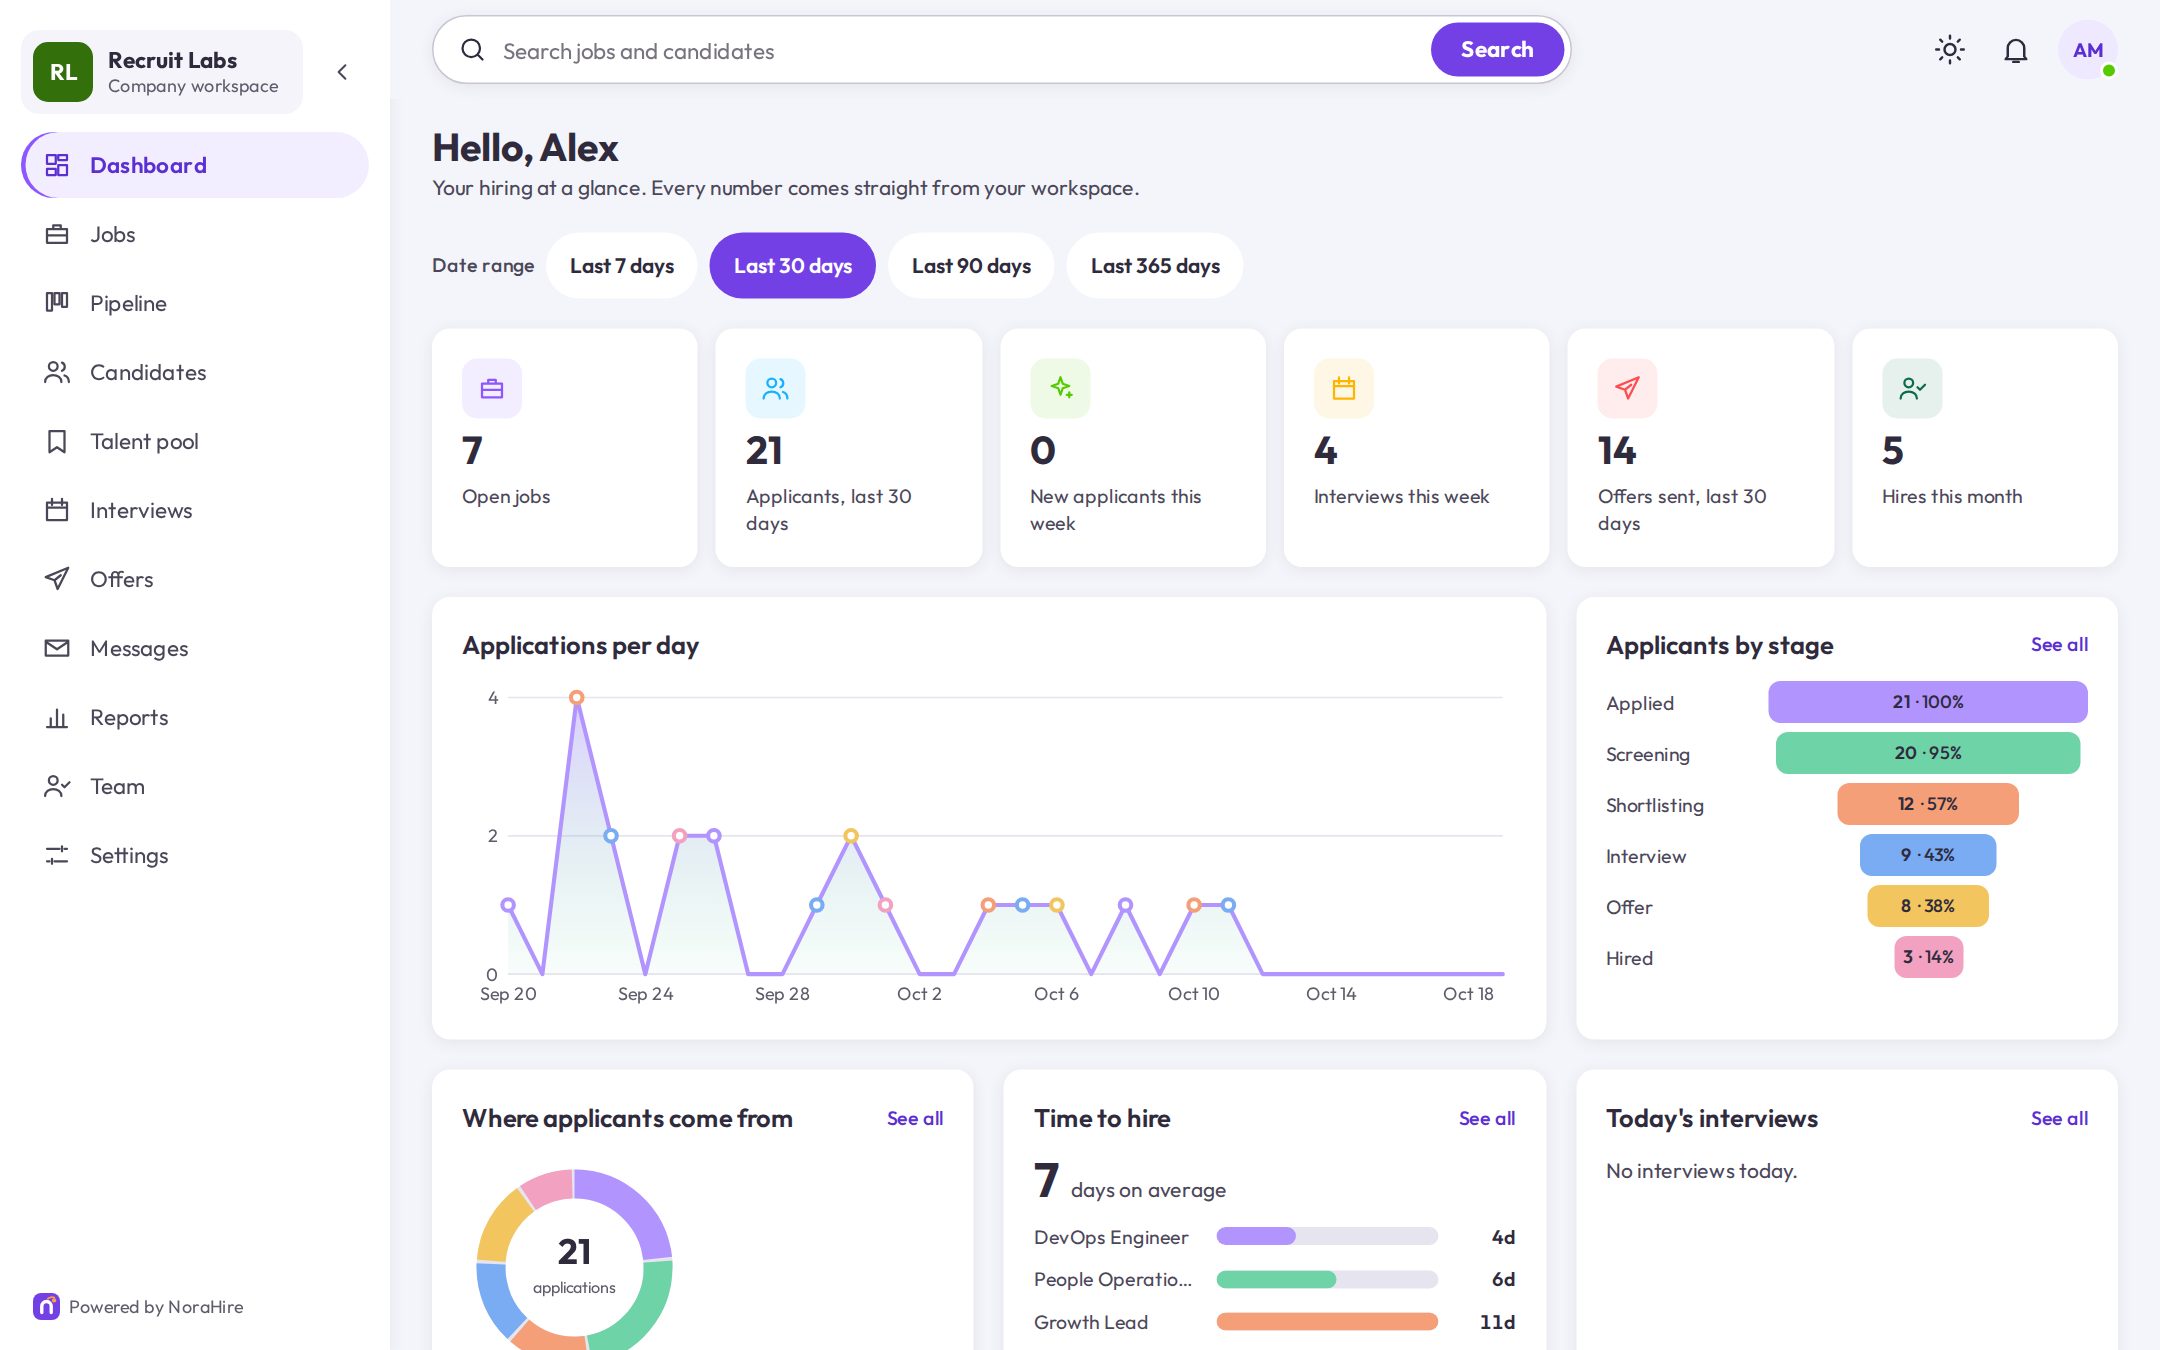The width and height of the screenshot is (2160, 1350).
Task: Click the Interviews calendar icon in sidebar
Action: [x=57, y=510]
